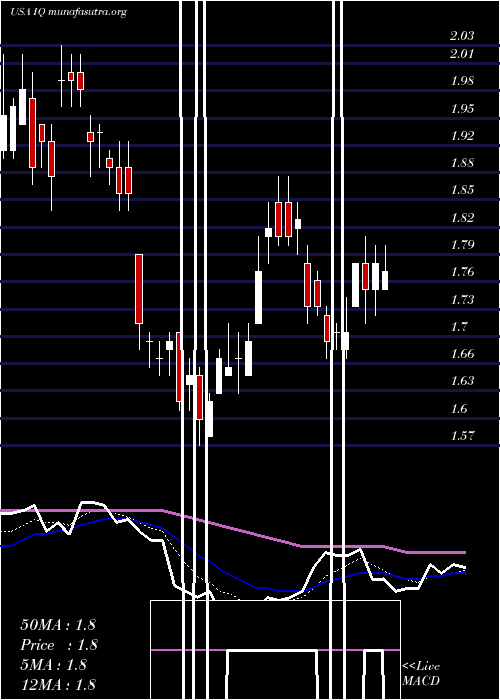Click the 1.7 price axis label

pyautogui.click(x=458, y=327)
